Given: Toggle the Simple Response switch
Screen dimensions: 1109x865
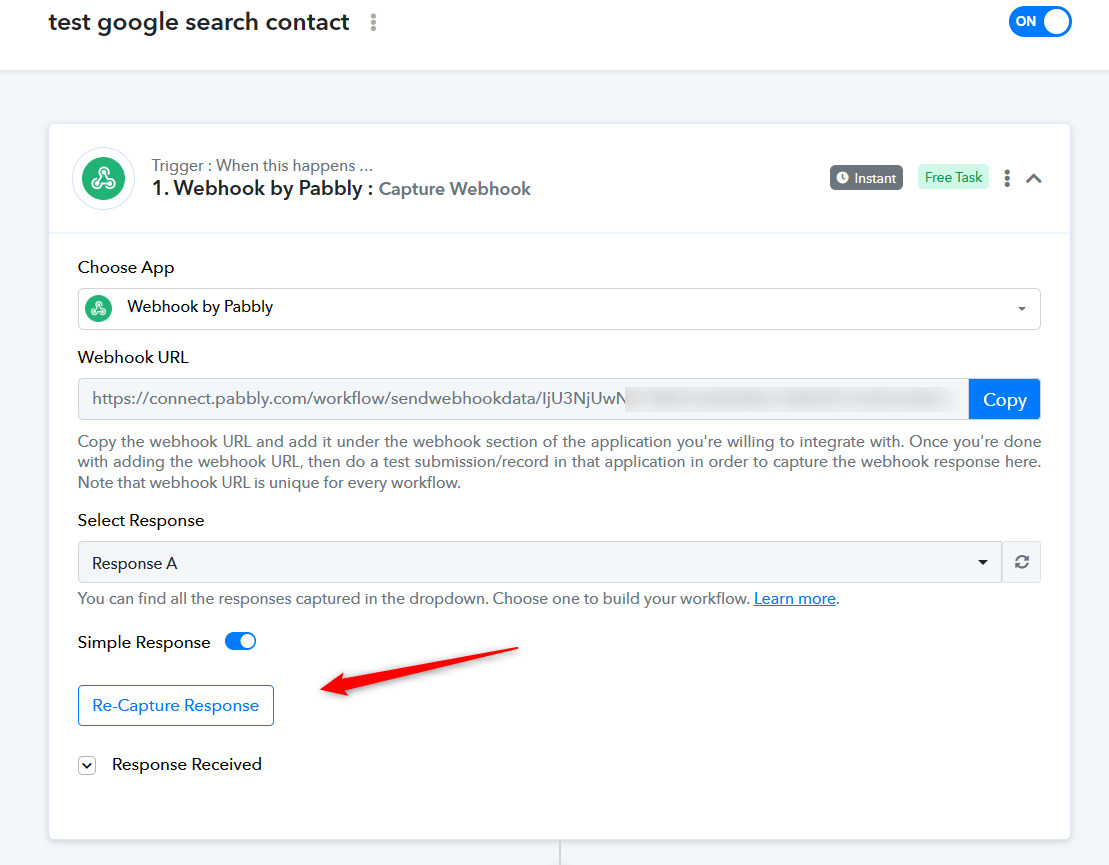Looking at the screenshot, I should coord(240,642).
